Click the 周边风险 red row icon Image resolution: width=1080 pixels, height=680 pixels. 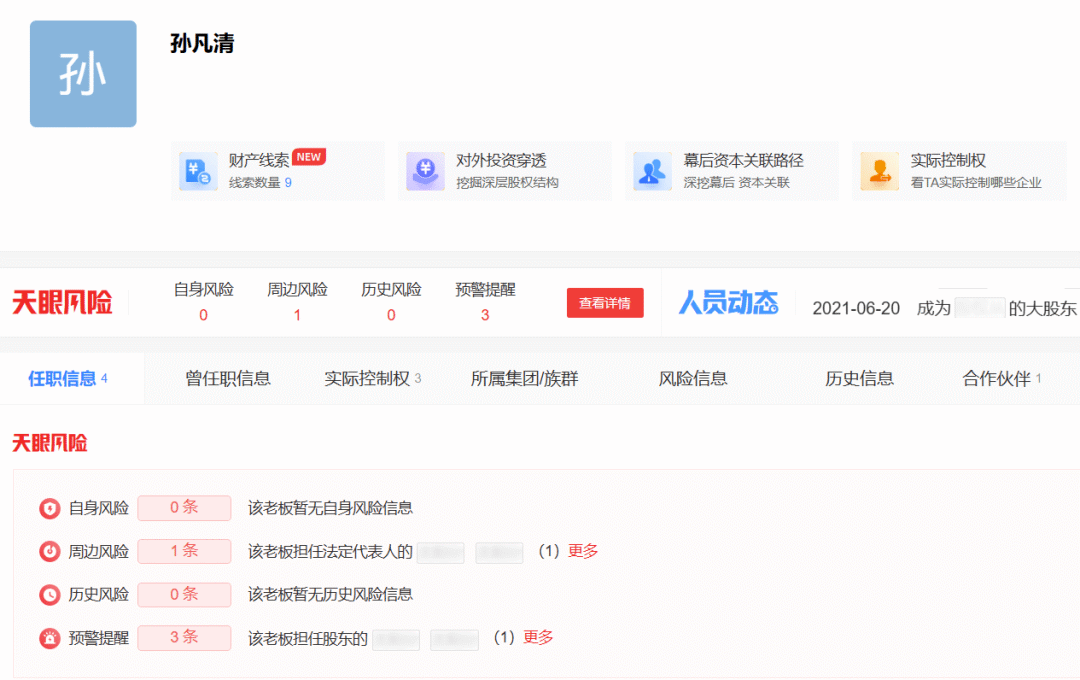click(x=49, y=551)
